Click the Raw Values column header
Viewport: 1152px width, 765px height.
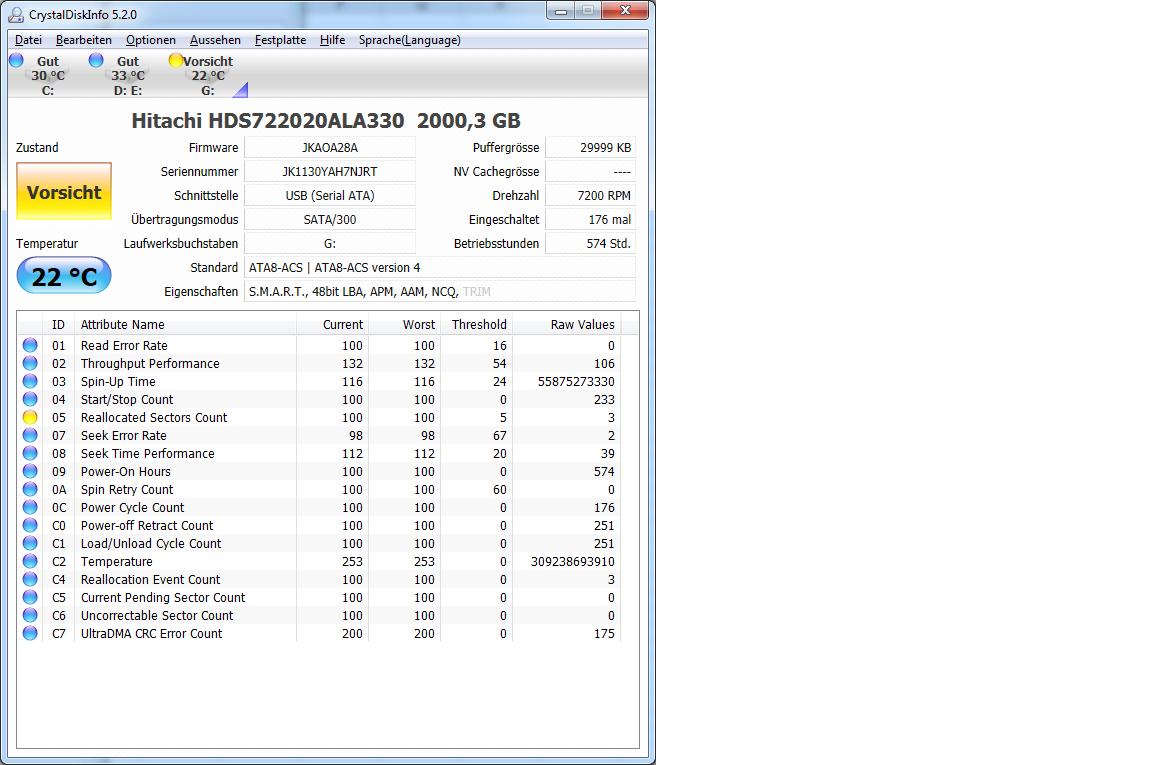point(566,324)
